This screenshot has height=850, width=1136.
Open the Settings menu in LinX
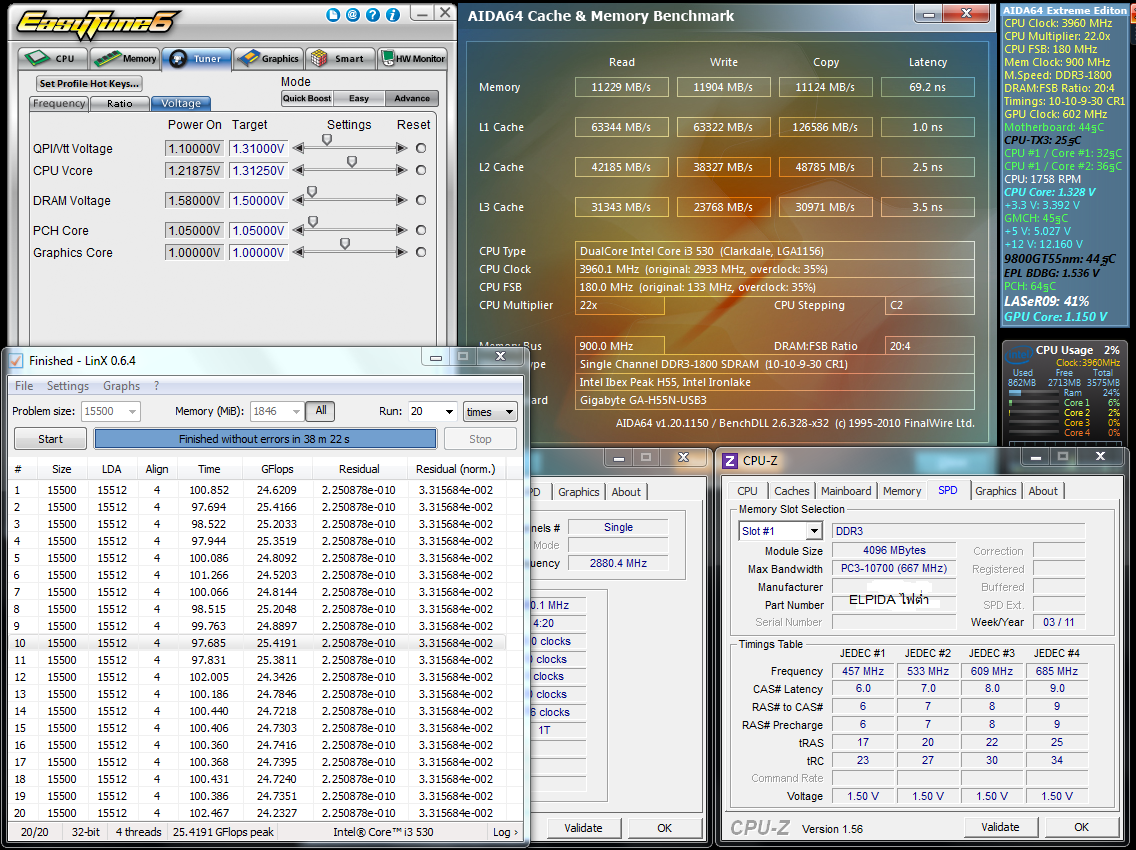pyautogui.click(x=67, y=386)
